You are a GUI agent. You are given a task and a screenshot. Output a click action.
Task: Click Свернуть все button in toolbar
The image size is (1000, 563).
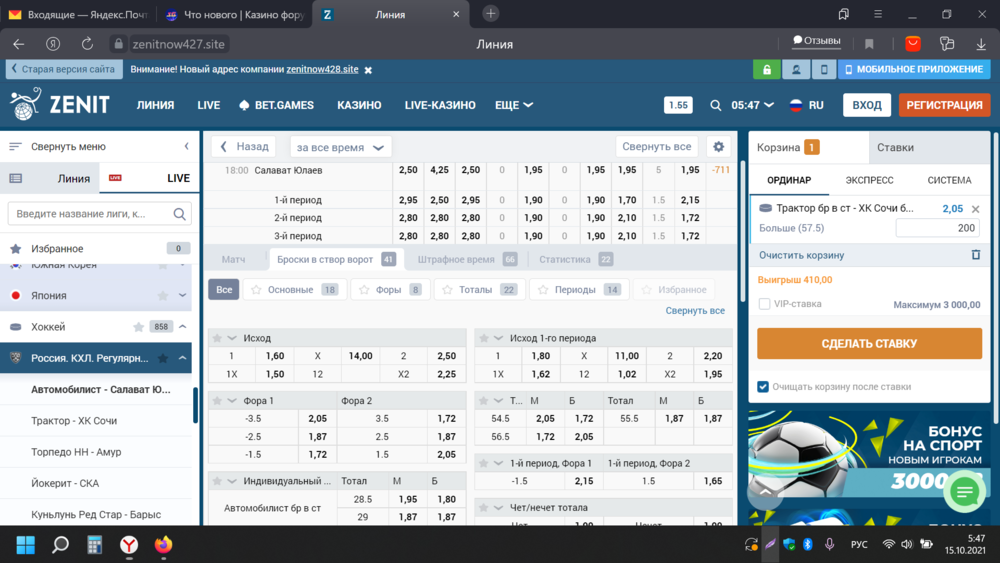pos(656,147)
